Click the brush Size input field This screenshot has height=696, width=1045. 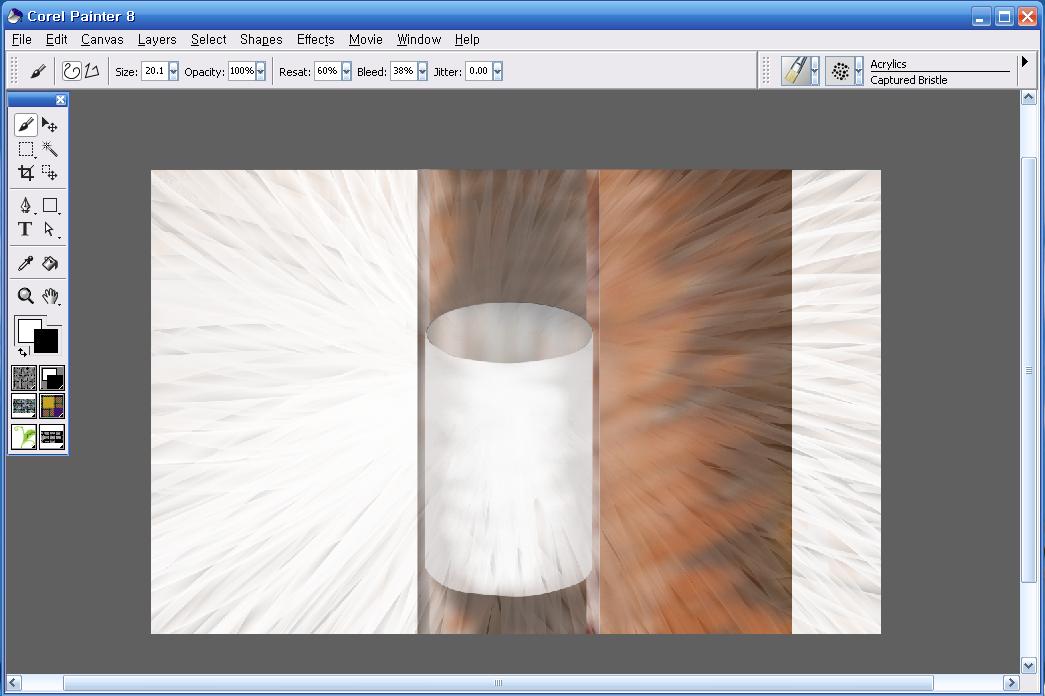pyautogui.click(x=154, y=72)
